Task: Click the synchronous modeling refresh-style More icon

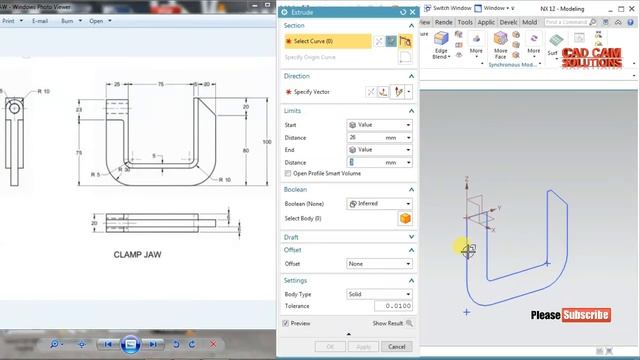Action: (533, 39)
